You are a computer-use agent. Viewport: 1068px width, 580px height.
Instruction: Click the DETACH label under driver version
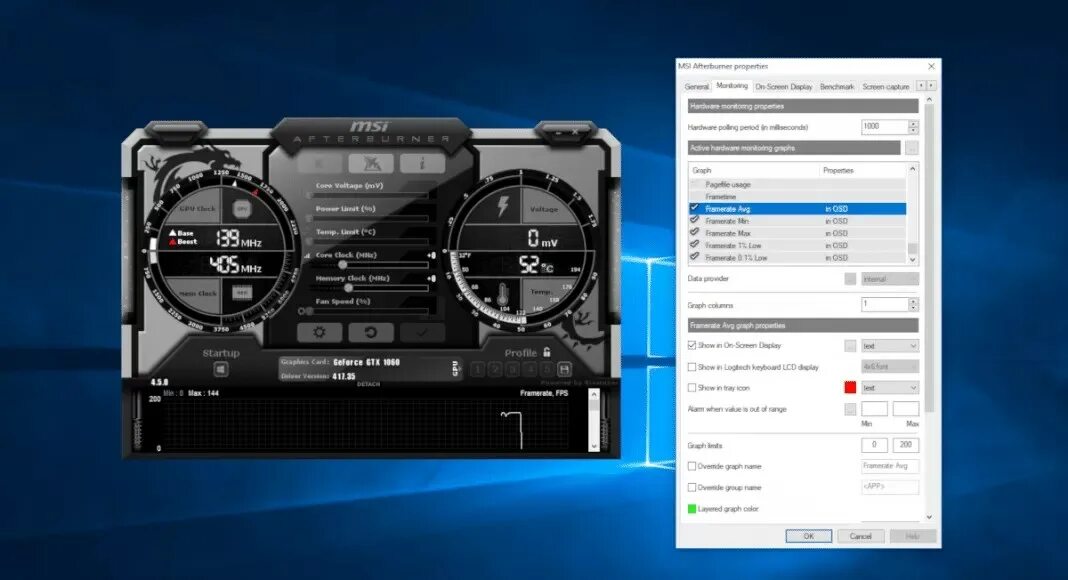click(x=368, y=385)
